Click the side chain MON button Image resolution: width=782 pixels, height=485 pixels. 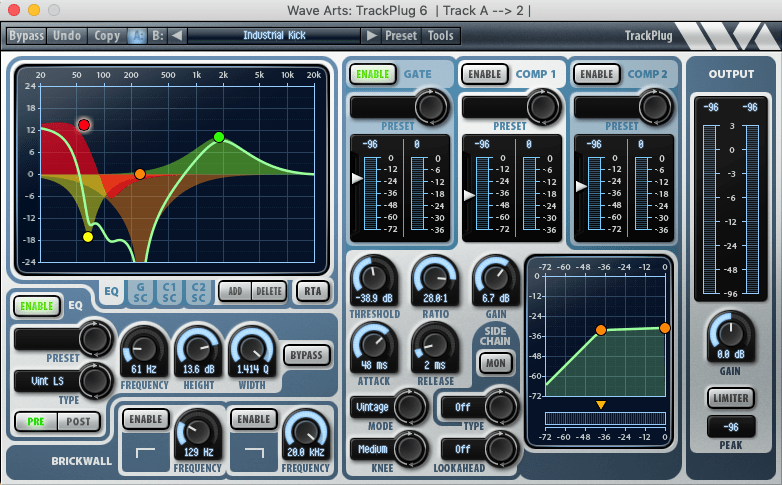(x=496, y=363)
